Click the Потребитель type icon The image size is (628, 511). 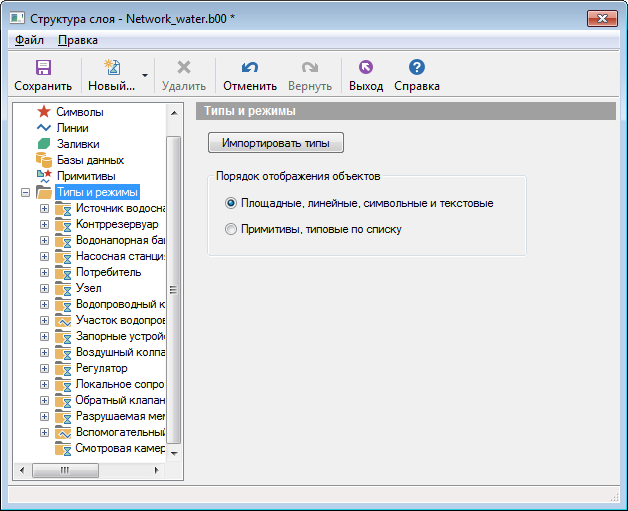tap(63, 273)
